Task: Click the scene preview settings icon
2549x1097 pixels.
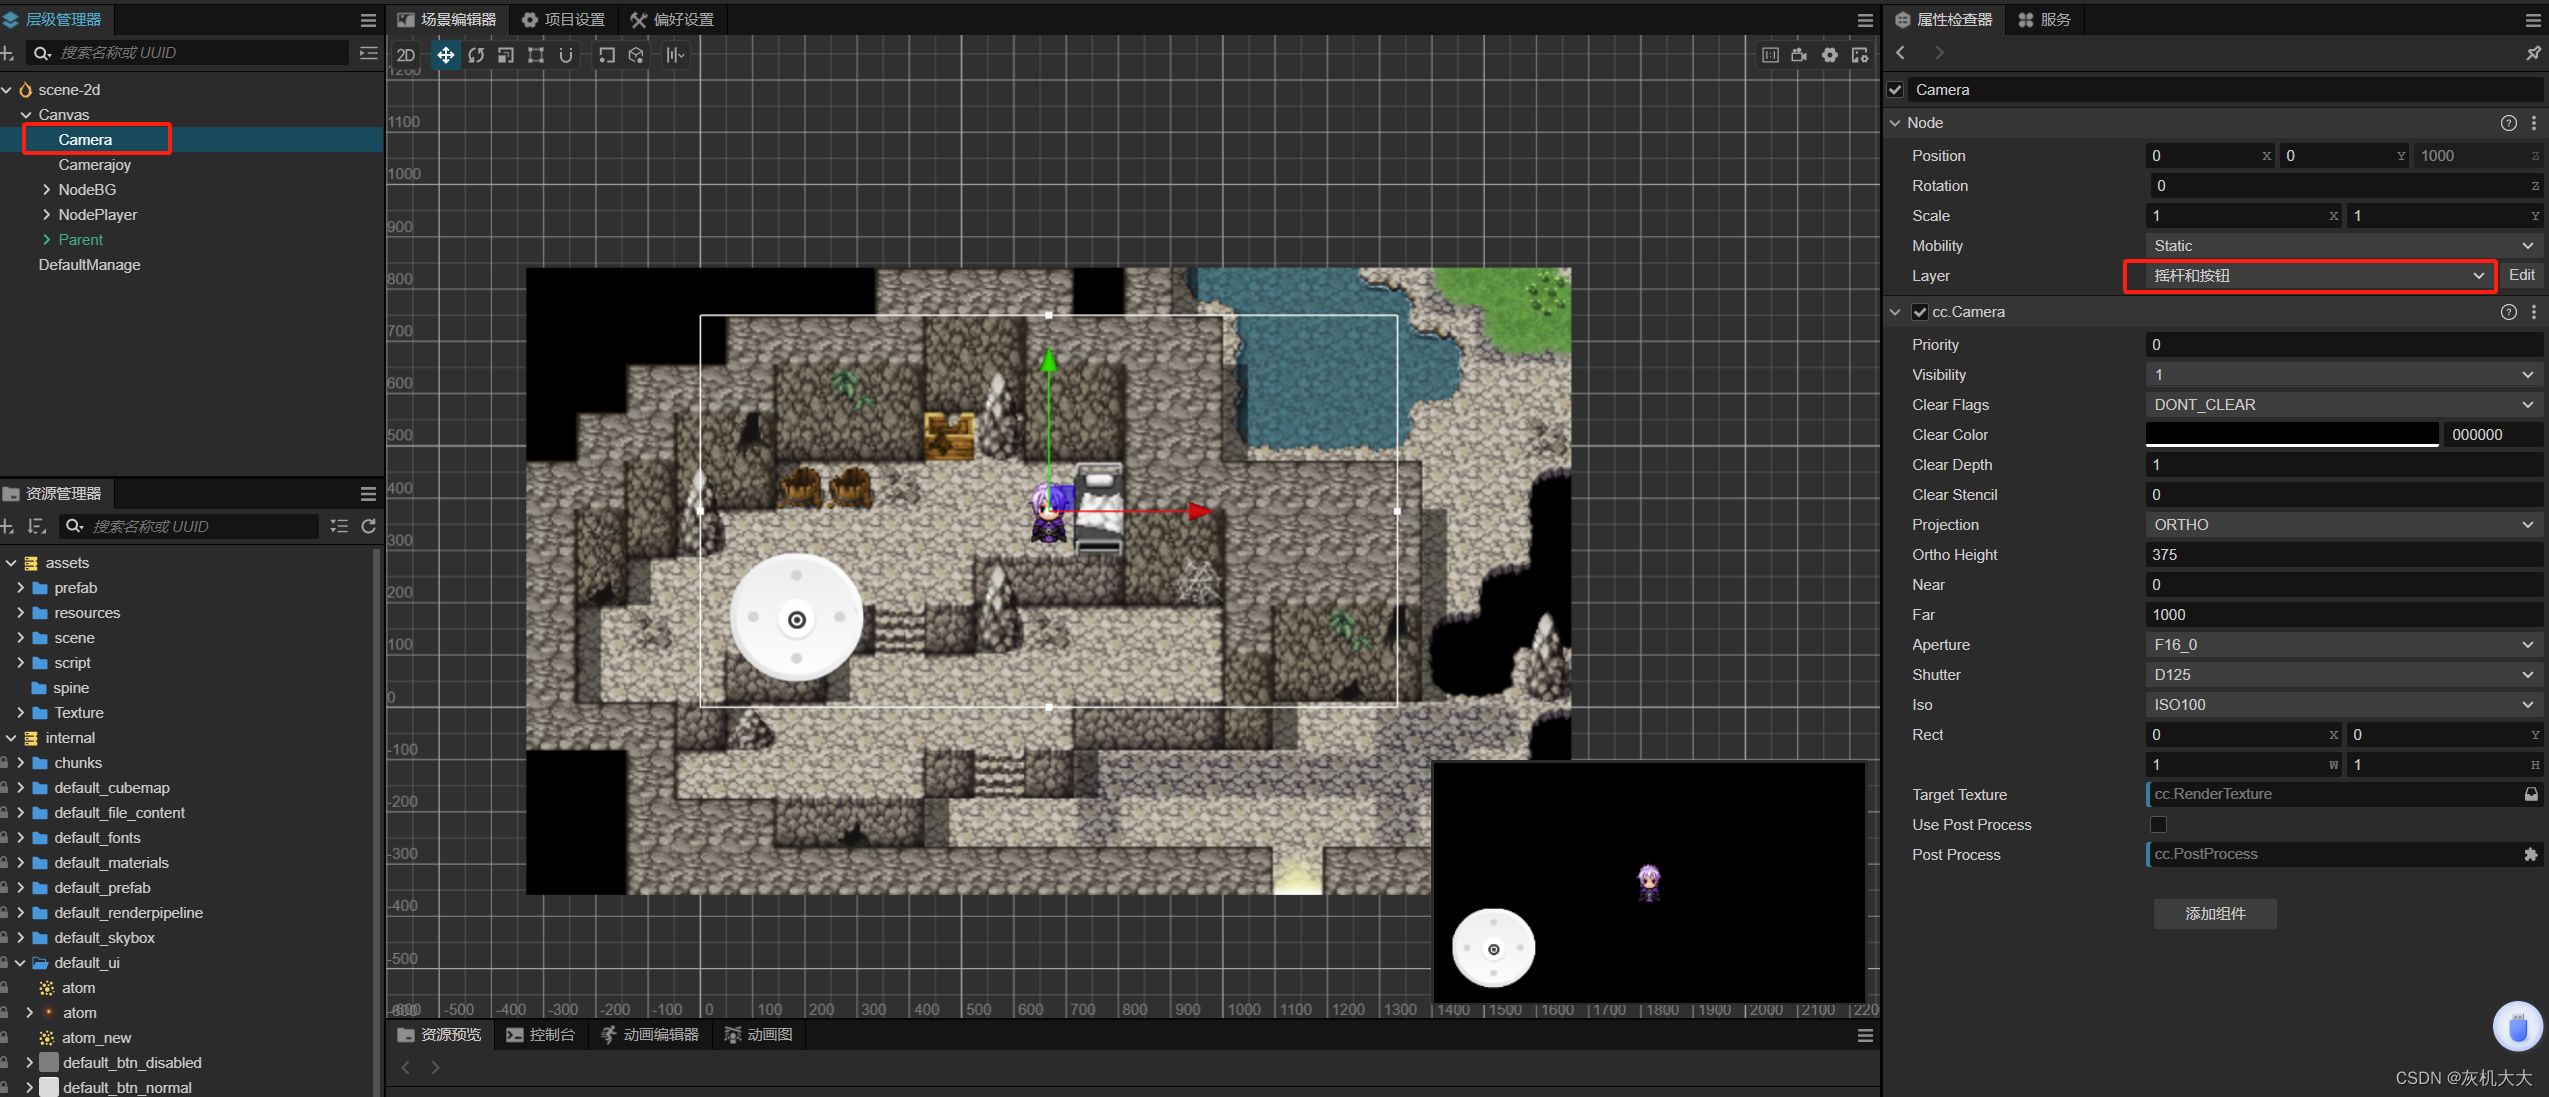Action: pyautogui.click(x=1859, y=55)
